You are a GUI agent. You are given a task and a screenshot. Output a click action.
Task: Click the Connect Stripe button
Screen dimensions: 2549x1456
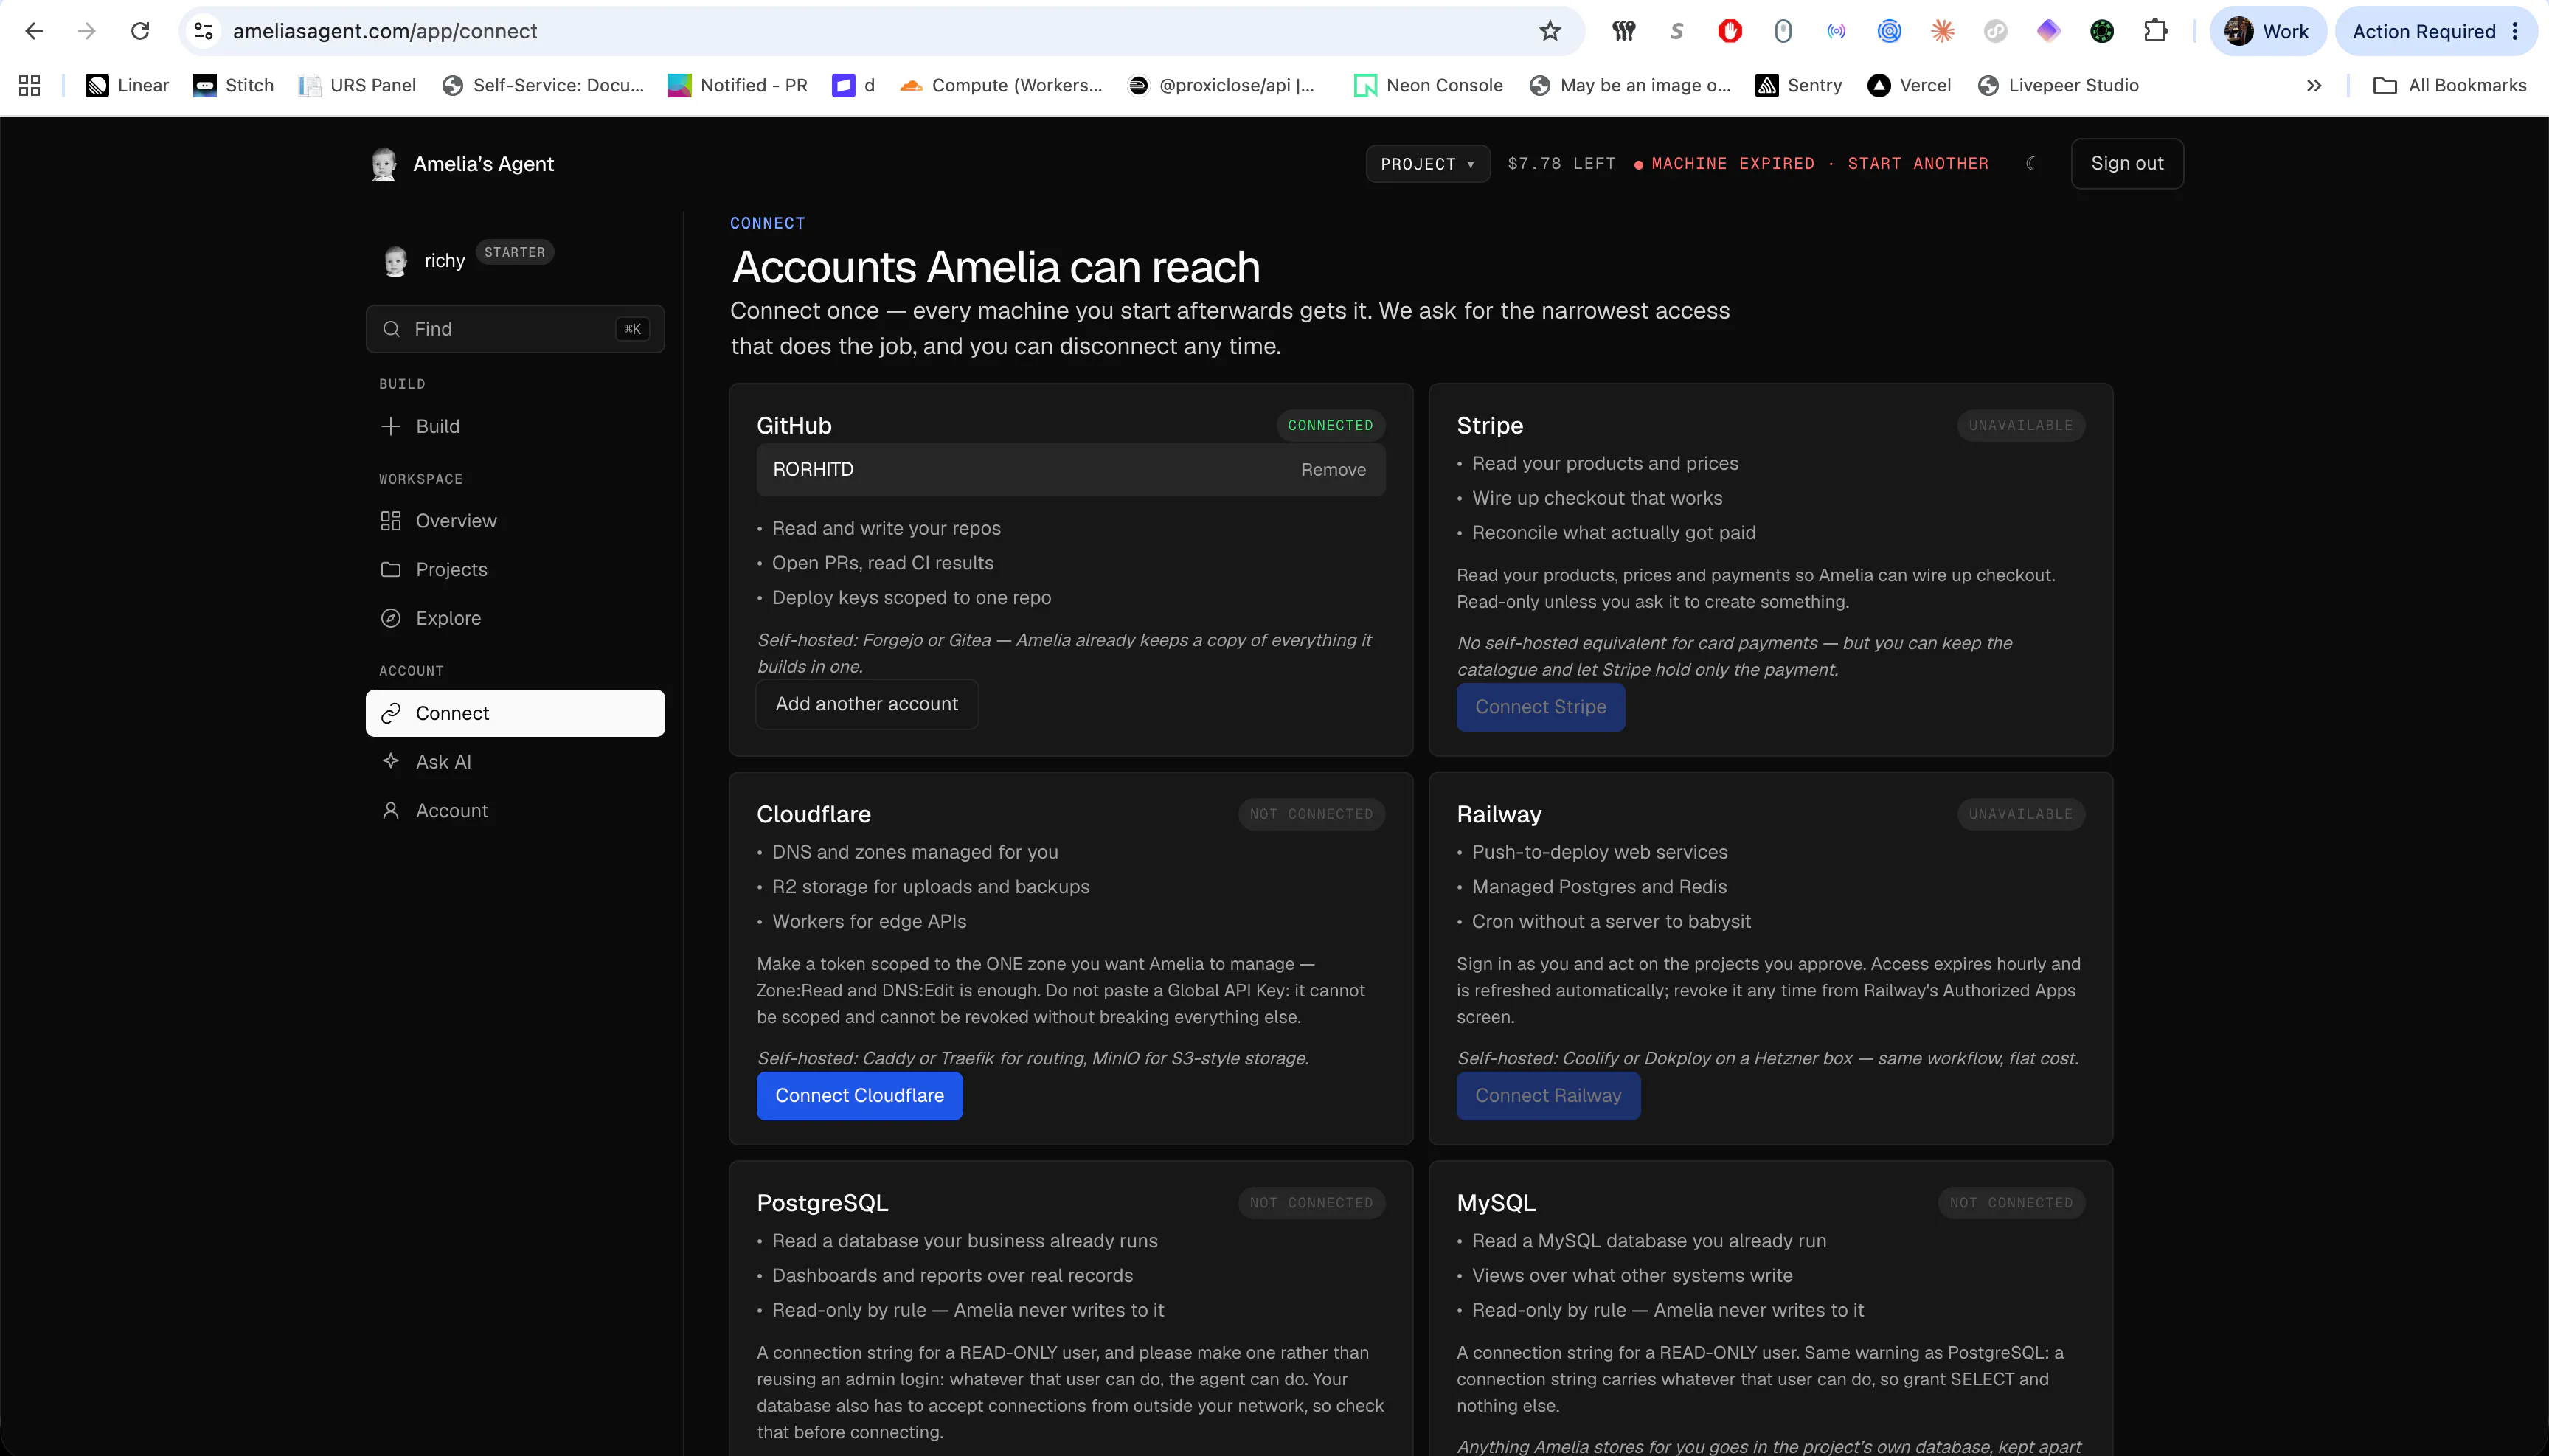click(1540, 707)
